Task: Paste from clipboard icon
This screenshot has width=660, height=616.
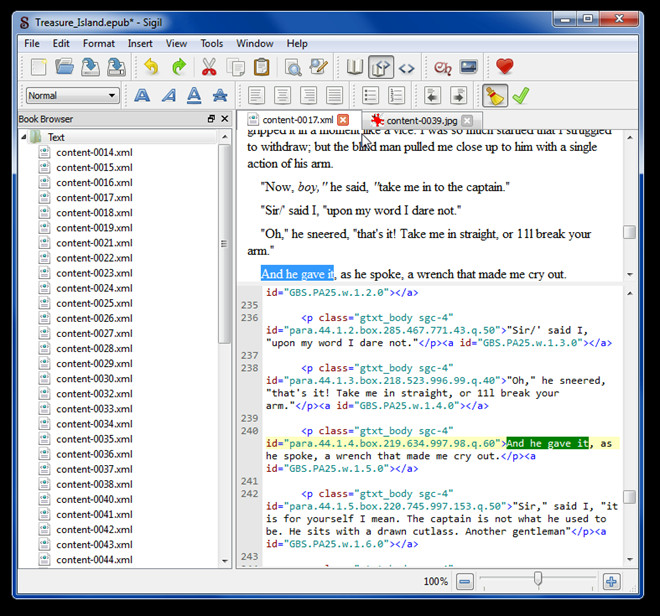Action: (261, 67)
